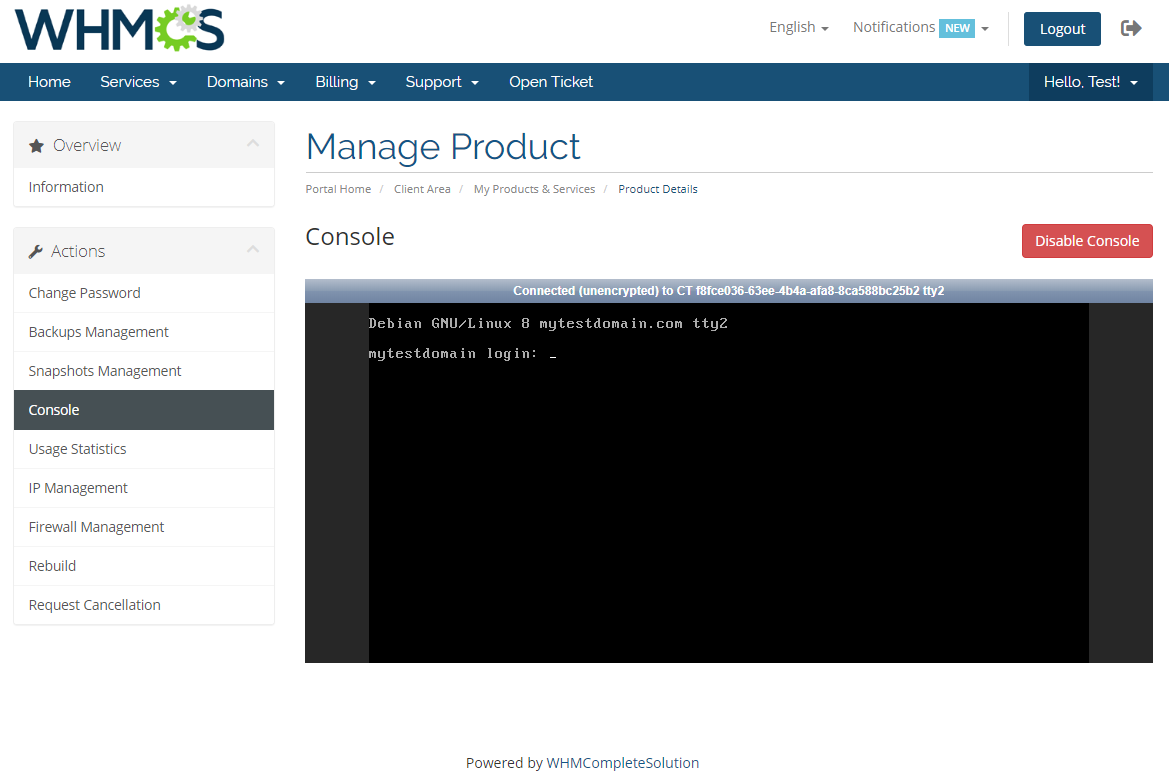The width and height of the screenshot is (1169, 777).
Task: Select the Console sidebar item
Action: click(144, 410)
